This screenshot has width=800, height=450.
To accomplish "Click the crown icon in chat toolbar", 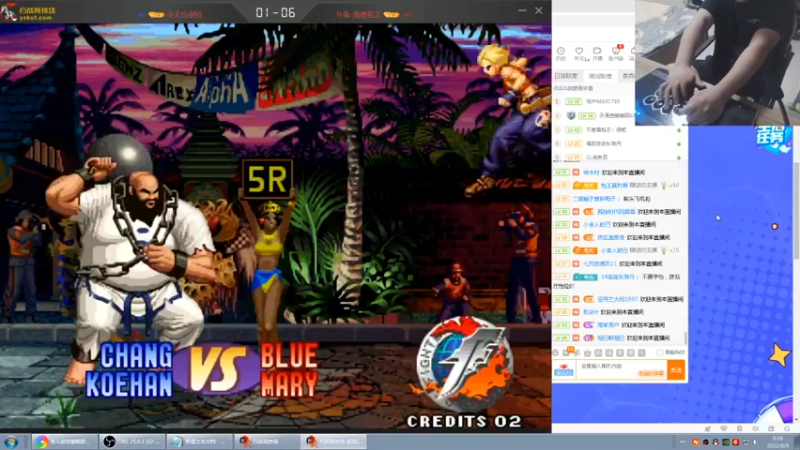I will click(587, 353).
